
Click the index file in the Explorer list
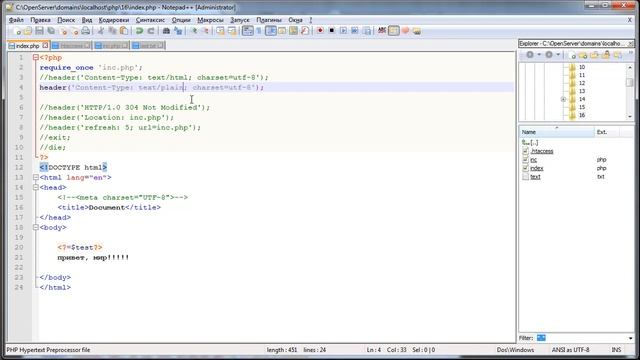(x=537, y=168)
